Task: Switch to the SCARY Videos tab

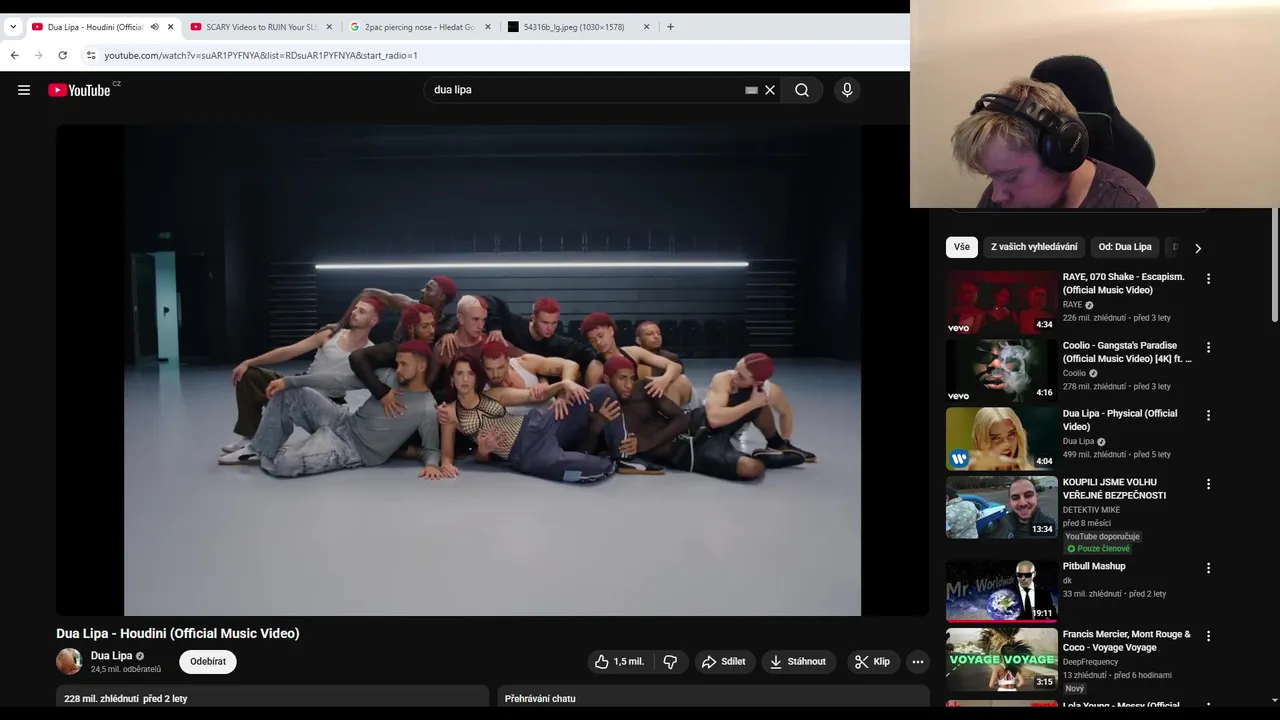Action: (261, 27)
